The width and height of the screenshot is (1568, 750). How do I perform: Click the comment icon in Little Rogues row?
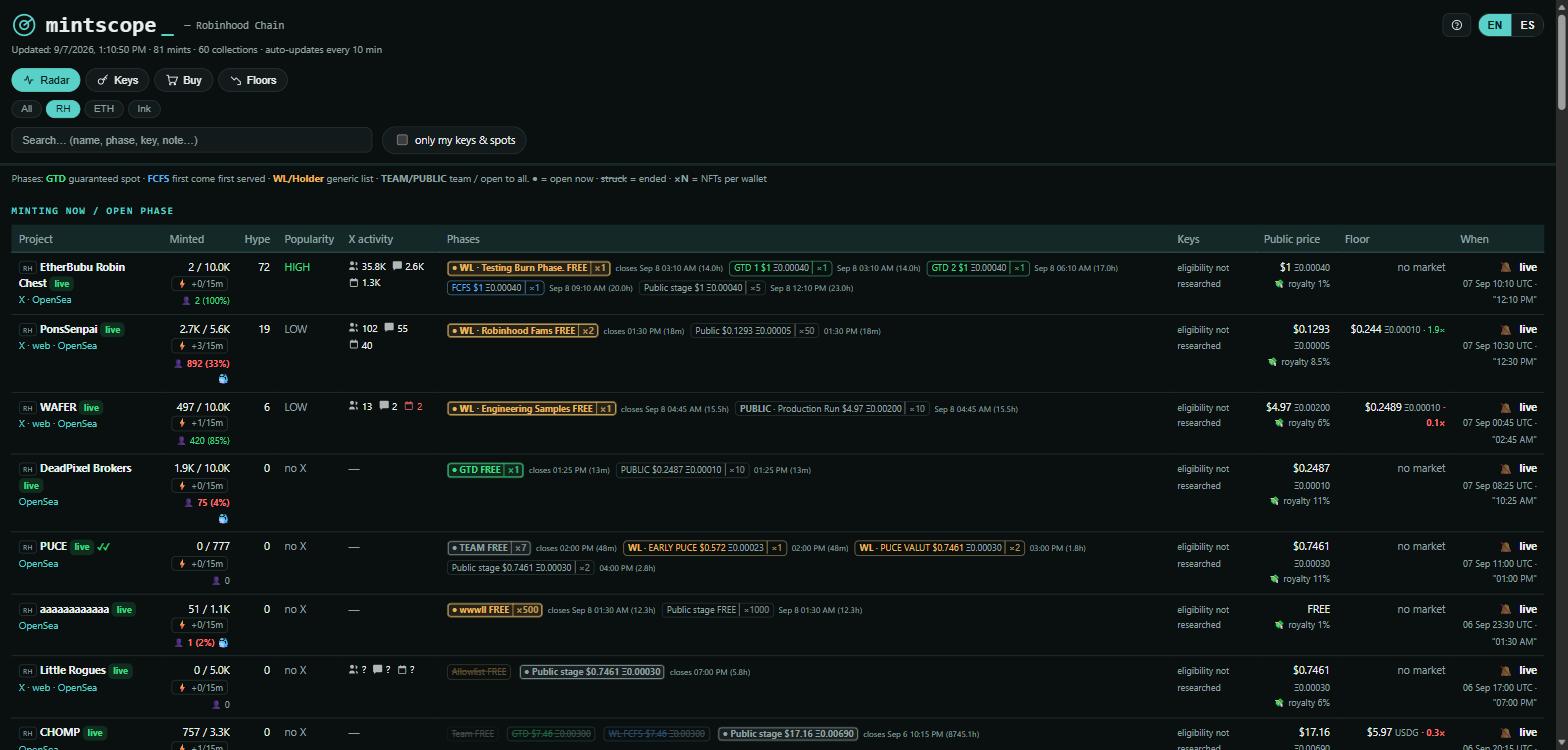377,670
